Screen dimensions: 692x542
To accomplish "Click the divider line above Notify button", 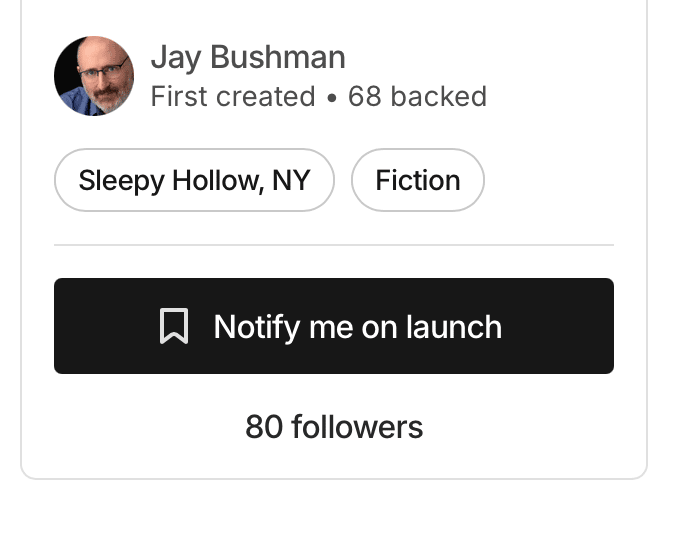I will [334, 244].
